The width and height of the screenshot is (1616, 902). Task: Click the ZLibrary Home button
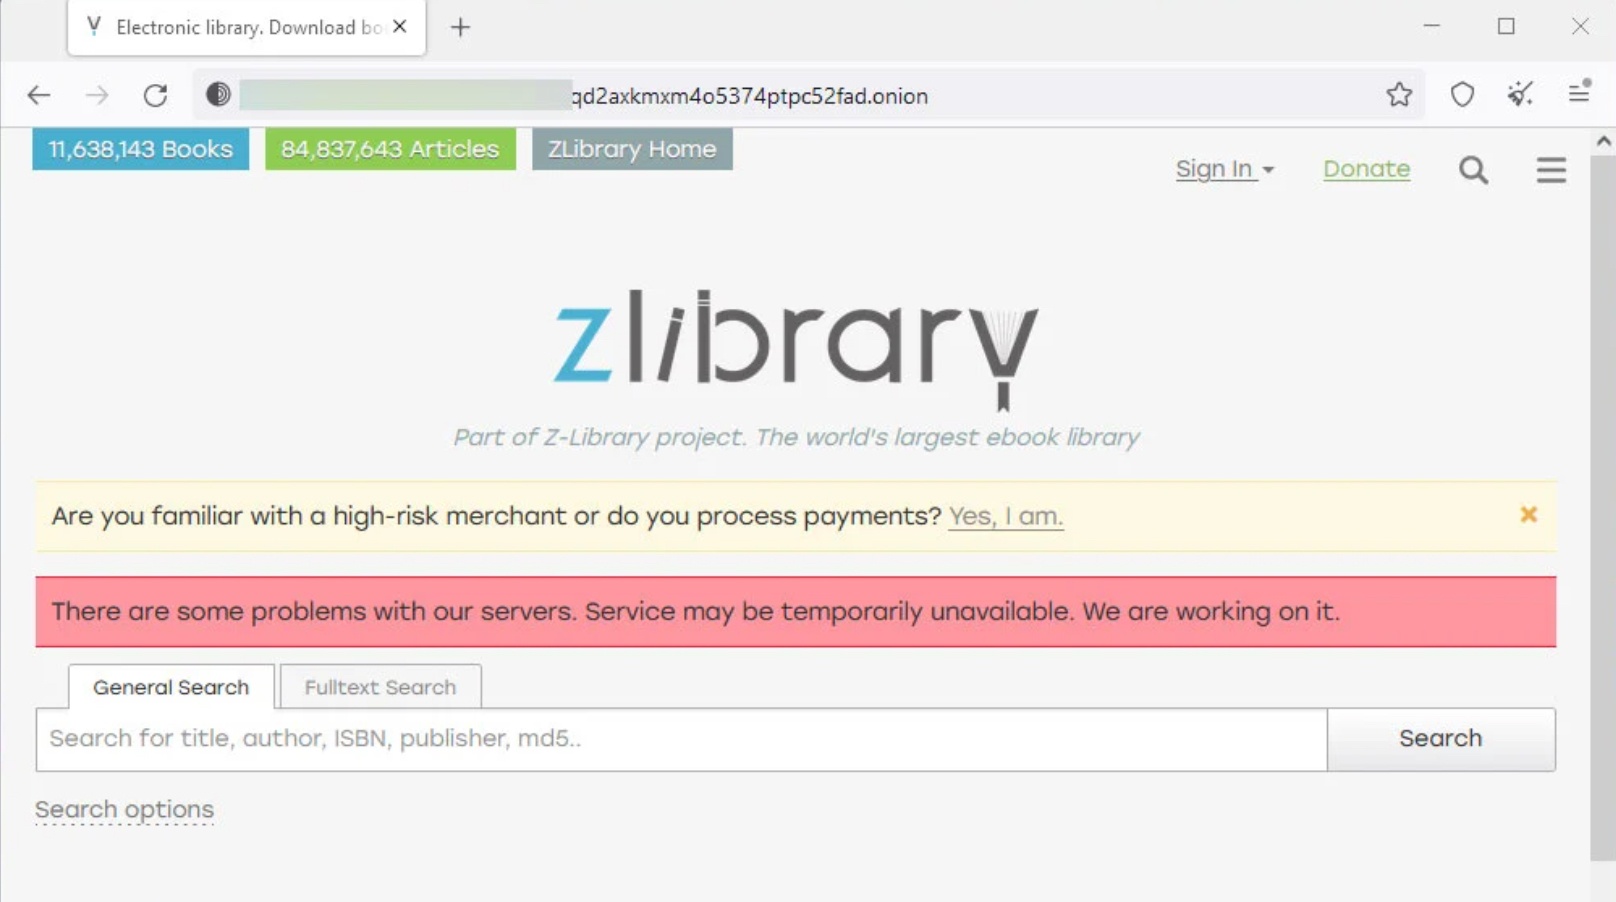tap(632, 149)
